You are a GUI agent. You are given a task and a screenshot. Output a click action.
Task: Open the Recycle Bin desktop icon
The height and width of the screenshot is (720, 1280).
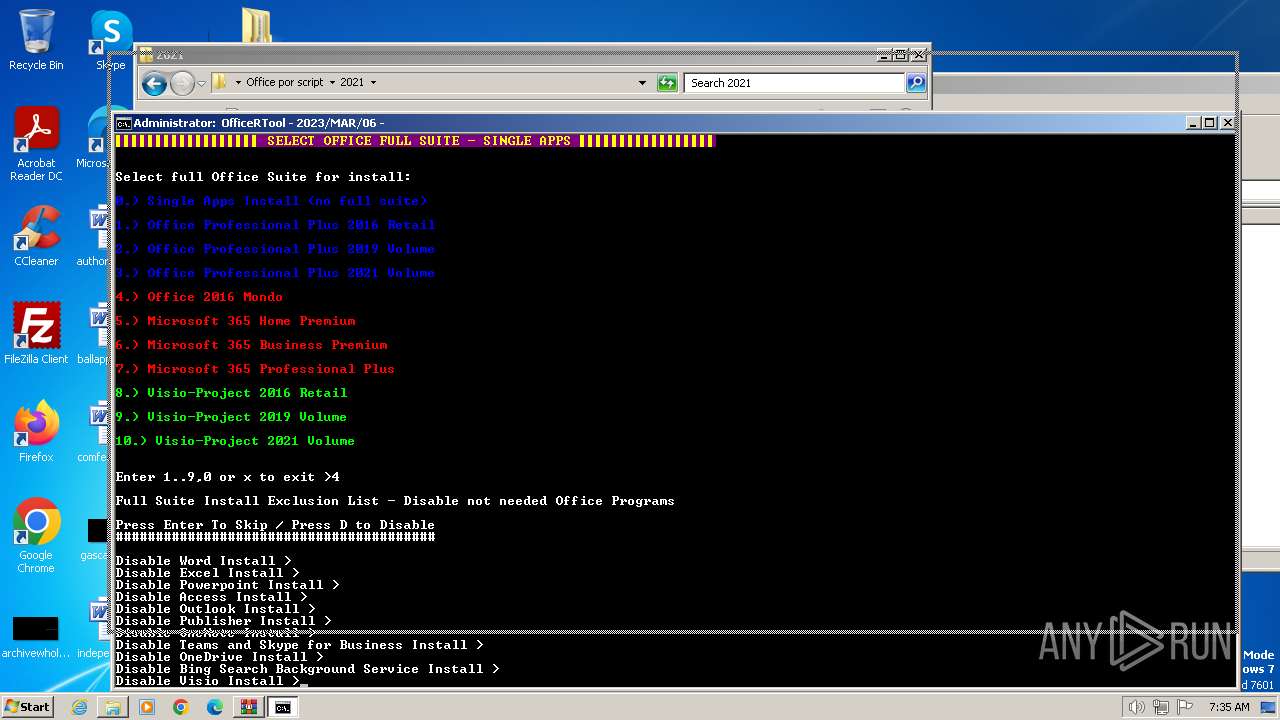(36, 40)
